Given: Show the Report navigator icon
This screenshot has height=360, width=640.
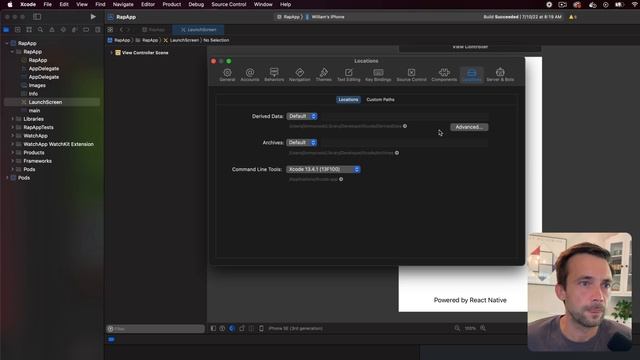Looking at the screenshot, I should point(97,30).
